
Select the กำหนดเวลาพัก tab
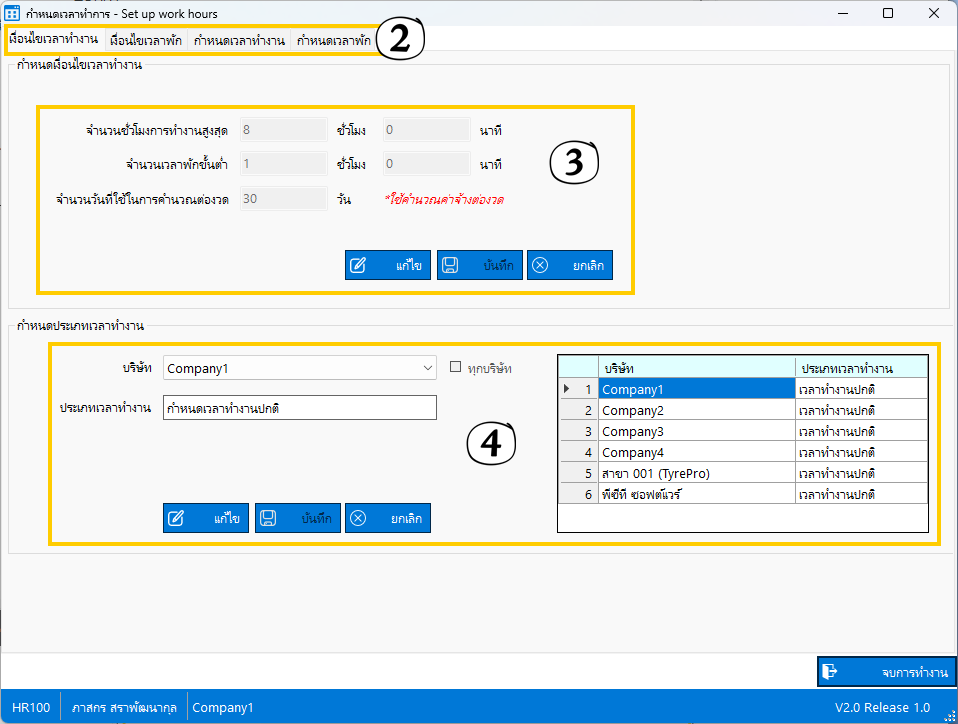(334, 40)
